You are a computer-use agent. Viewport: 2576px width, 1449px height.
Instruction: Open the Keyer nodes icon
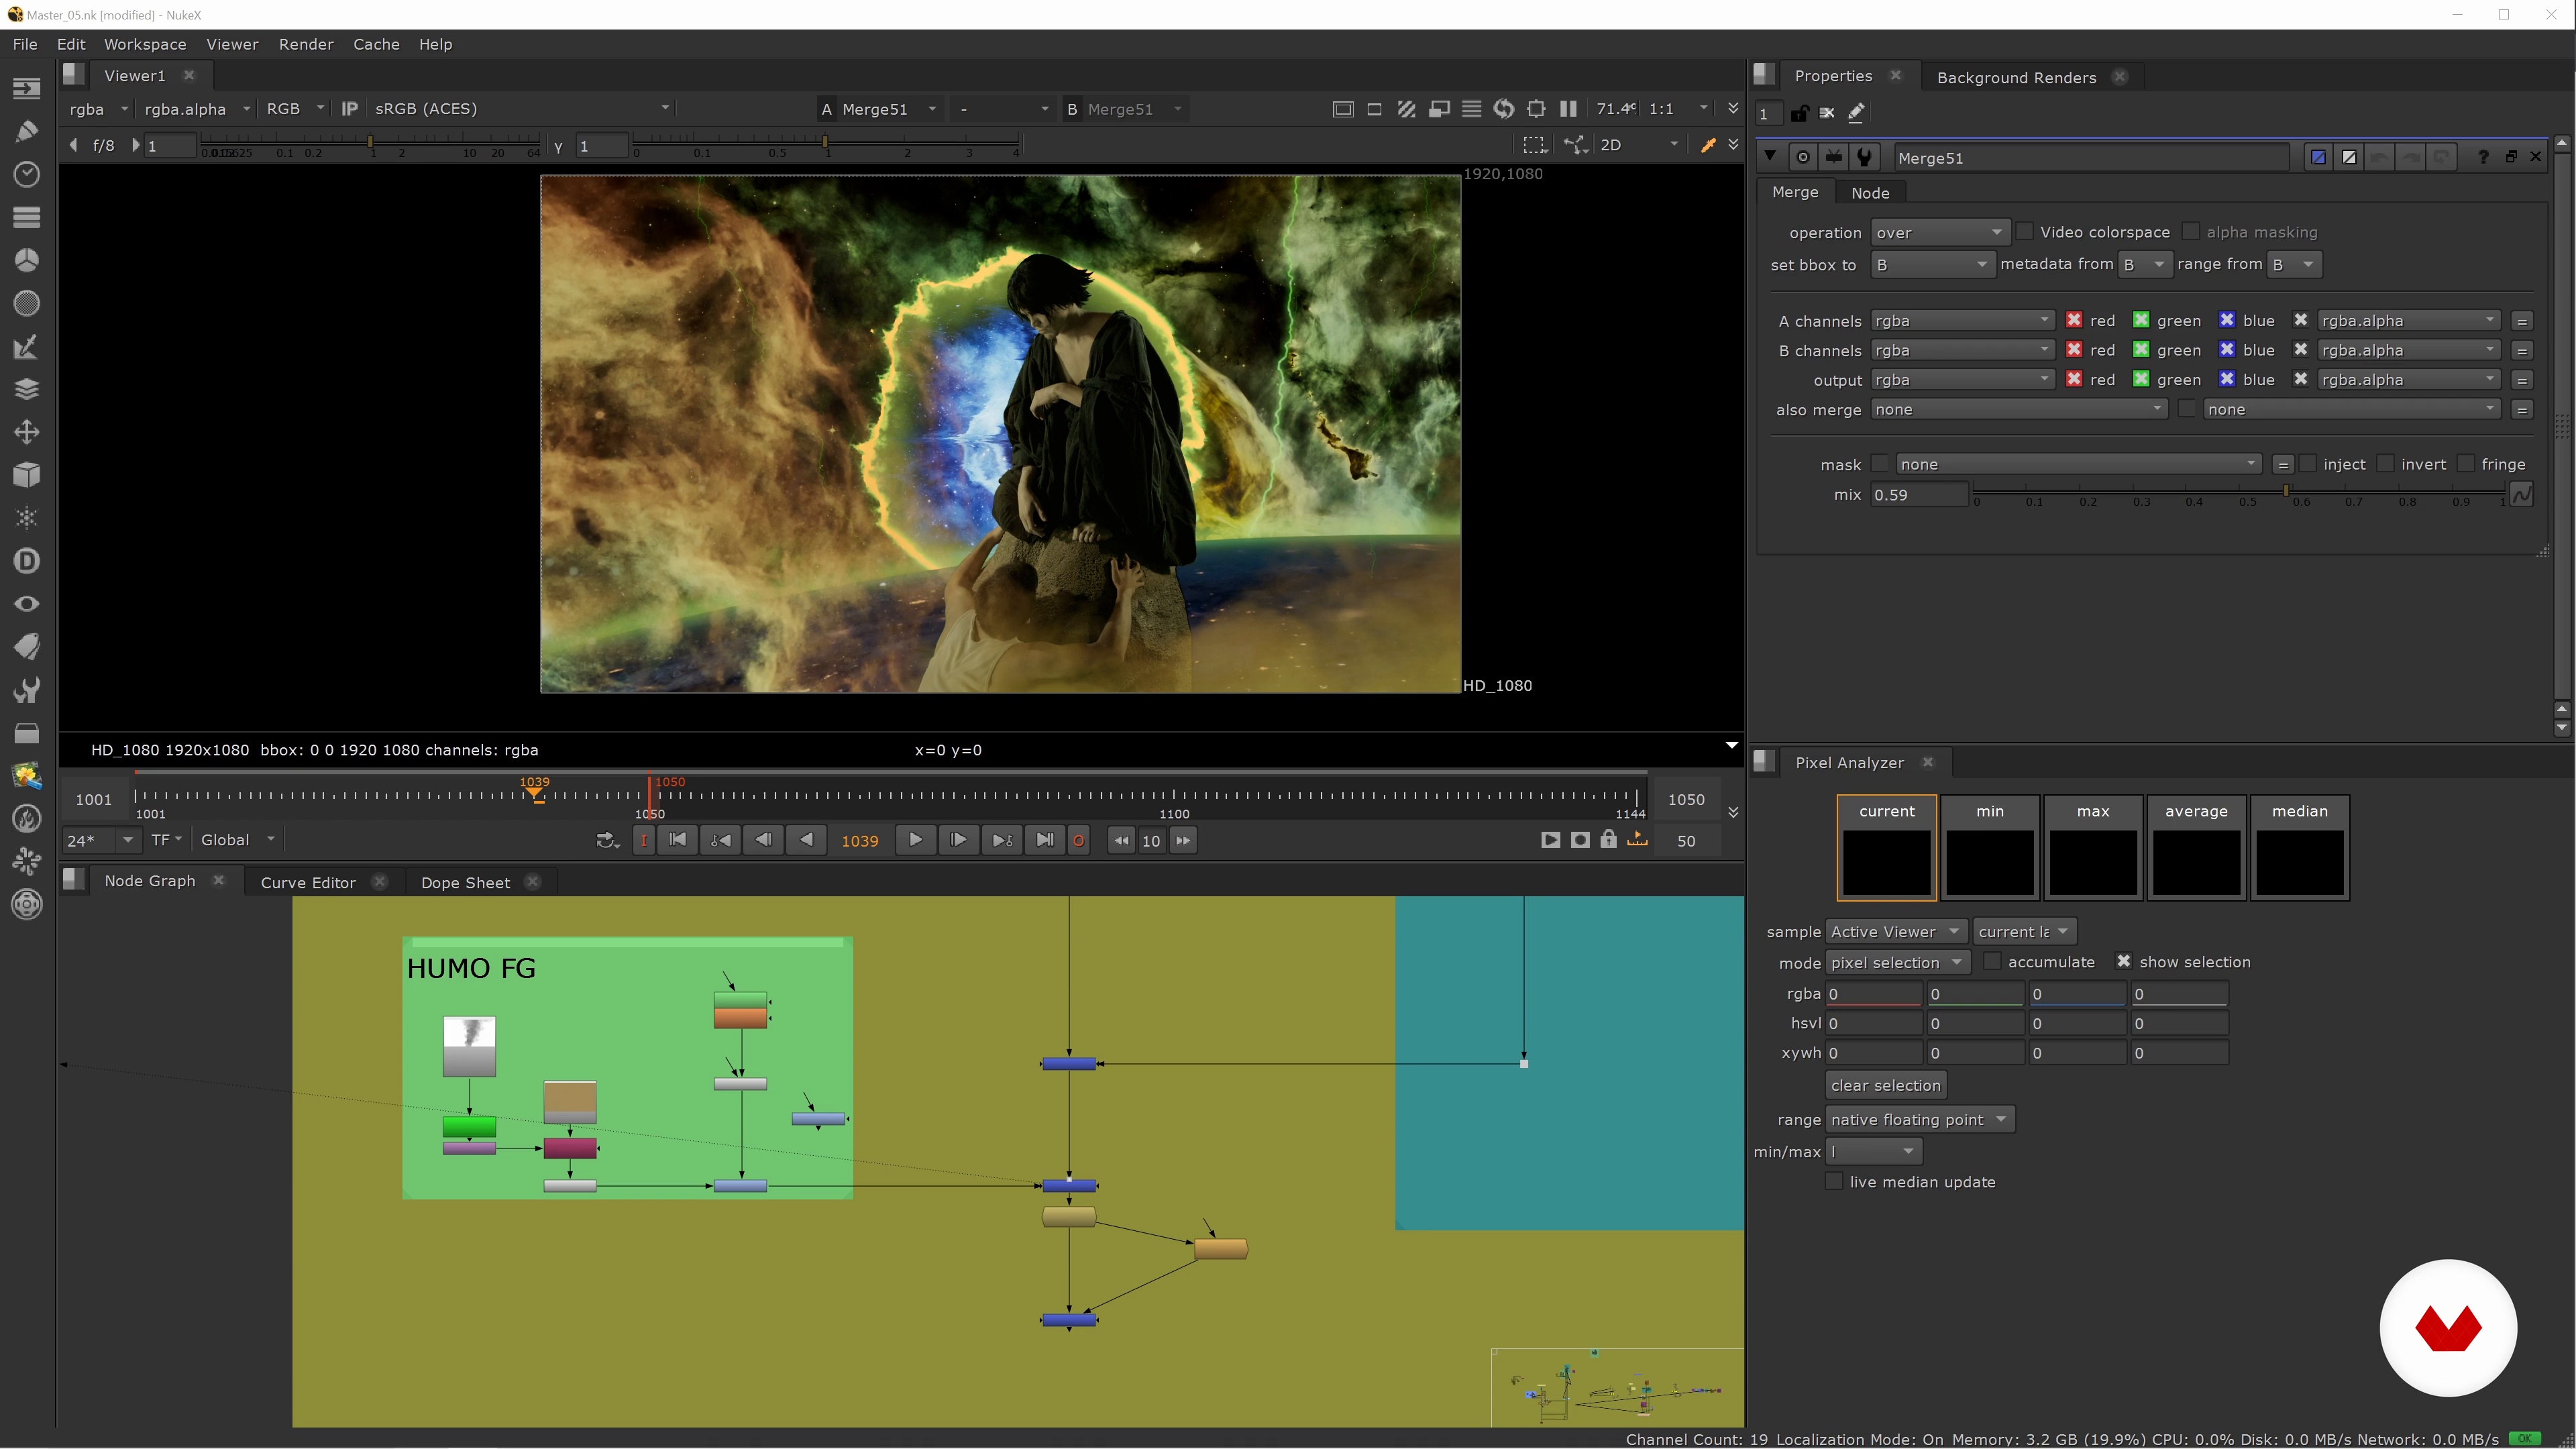(x=27, y=346)
